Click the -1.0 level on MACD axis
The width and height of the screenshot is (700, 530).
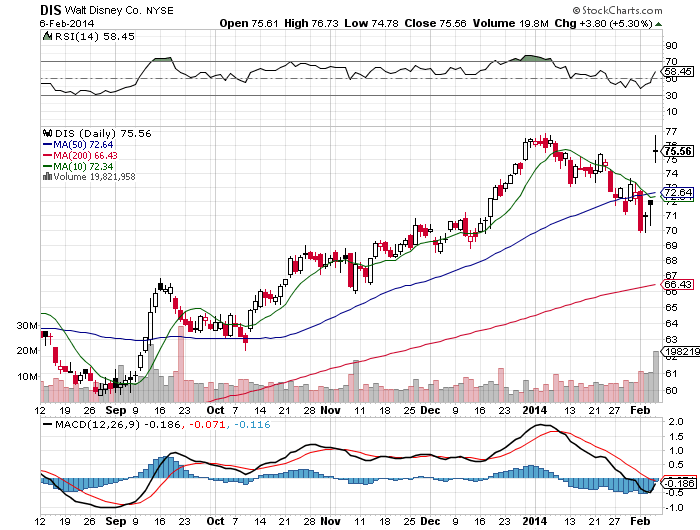coord(675,508)
